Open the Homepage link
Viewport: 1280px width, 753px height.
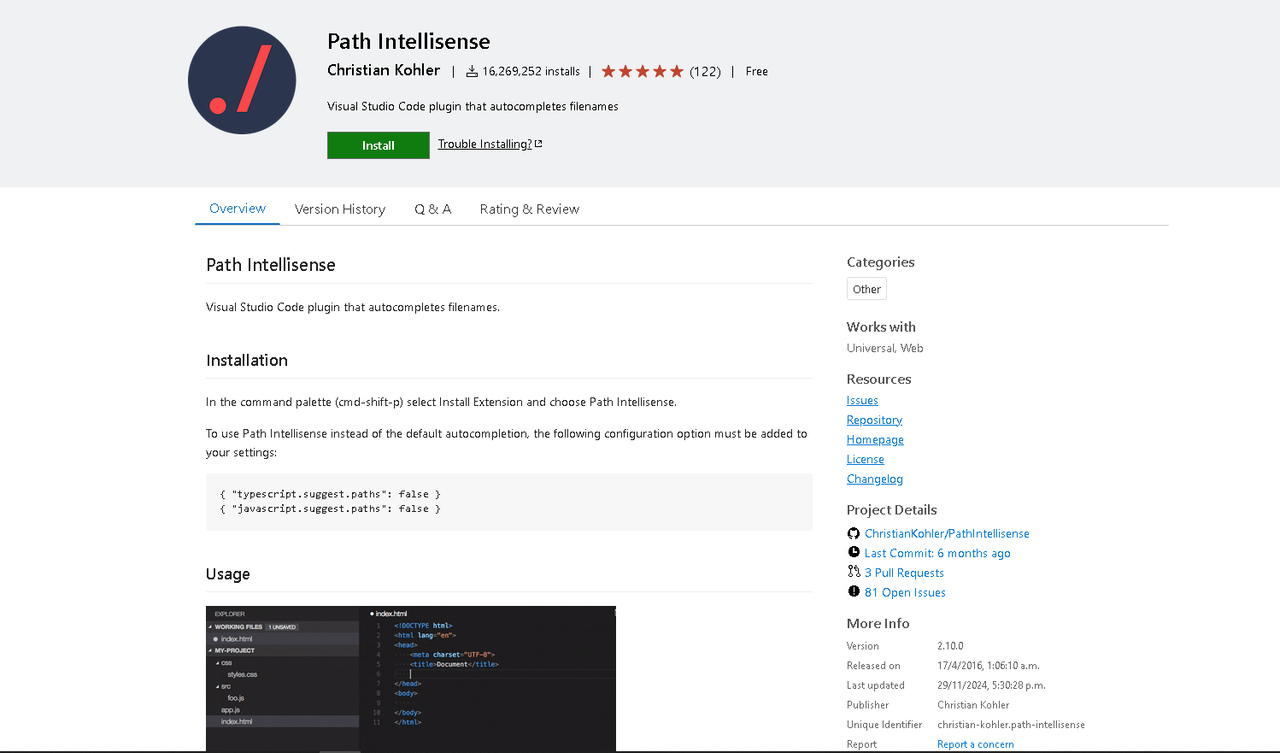tap(875, 439)
